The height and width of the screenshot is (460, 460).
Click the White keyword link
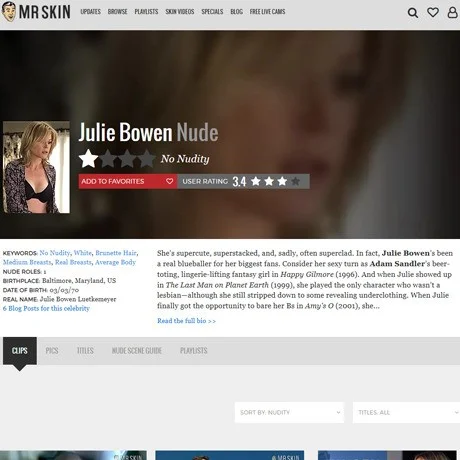pos(82,253)
